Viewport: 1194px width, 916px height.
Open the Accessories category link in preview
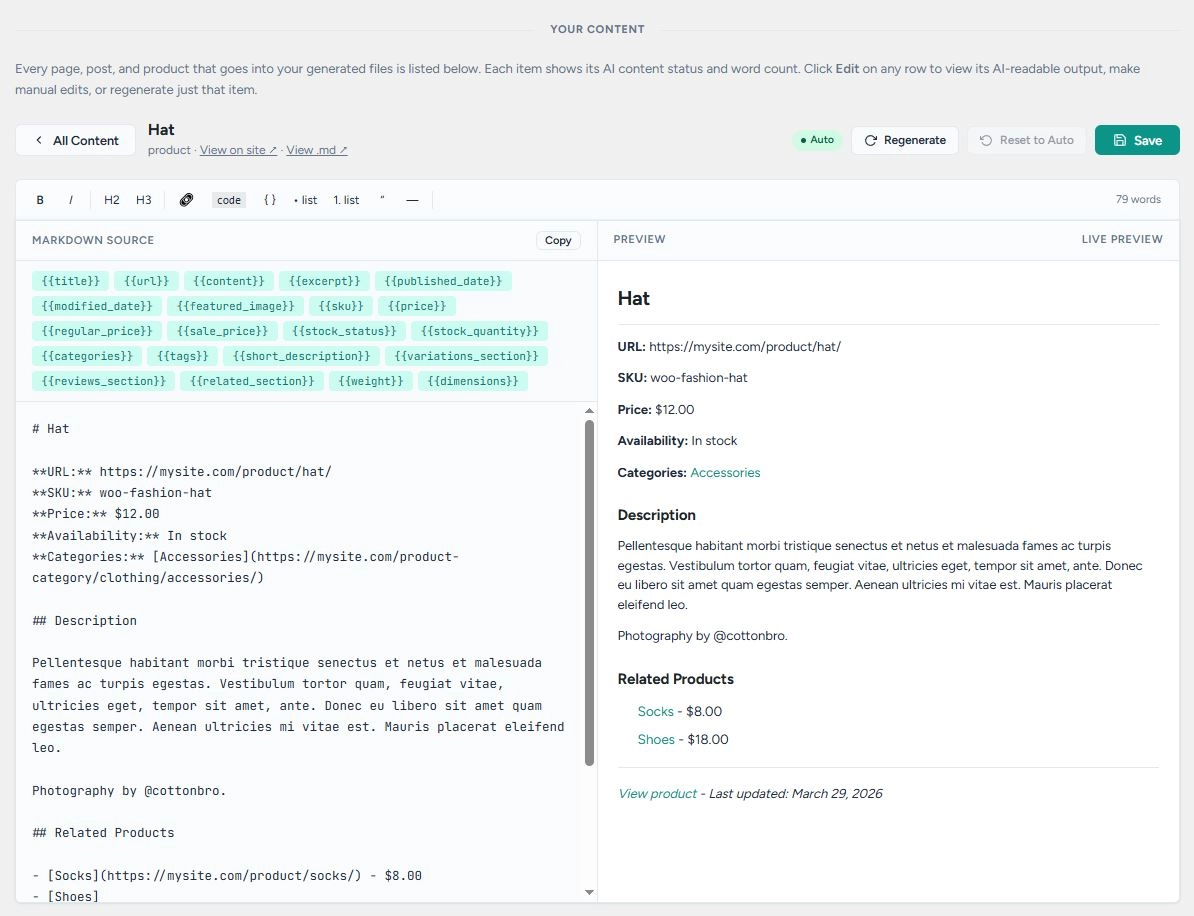[x=725, y=473]
